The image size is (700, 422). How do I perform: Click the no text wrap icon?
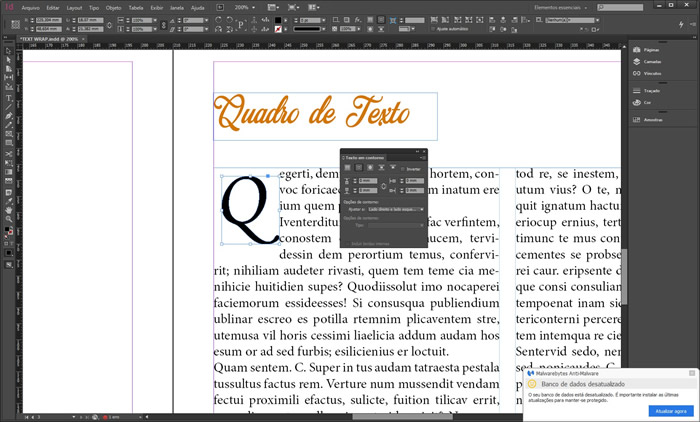347,168
